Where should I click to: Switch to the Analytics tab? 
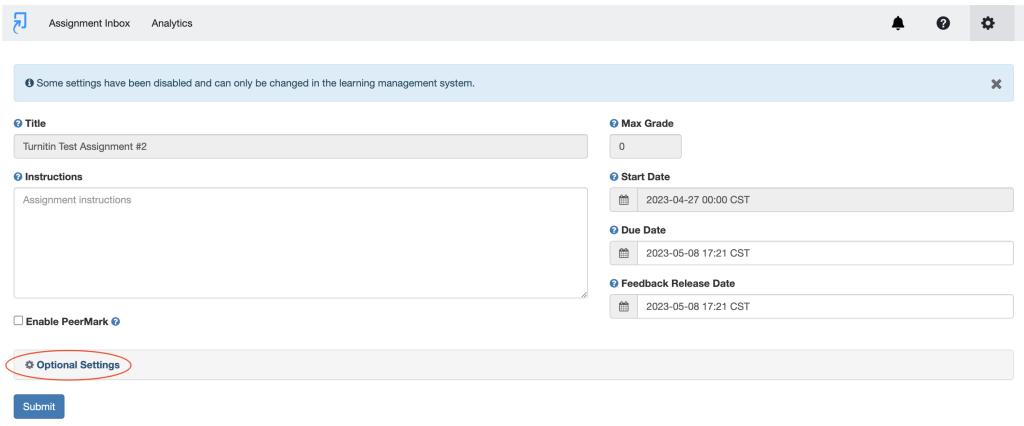click(x=172, y=23)
